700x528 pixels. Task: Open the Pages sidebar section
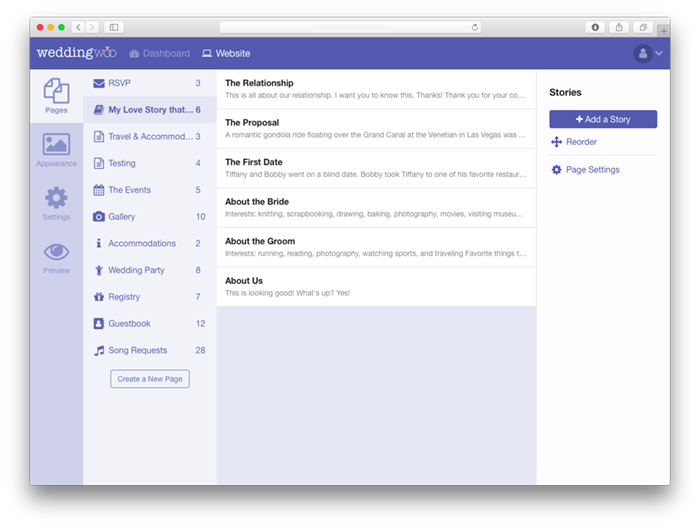pyautogui.click(x=56, y=96)
